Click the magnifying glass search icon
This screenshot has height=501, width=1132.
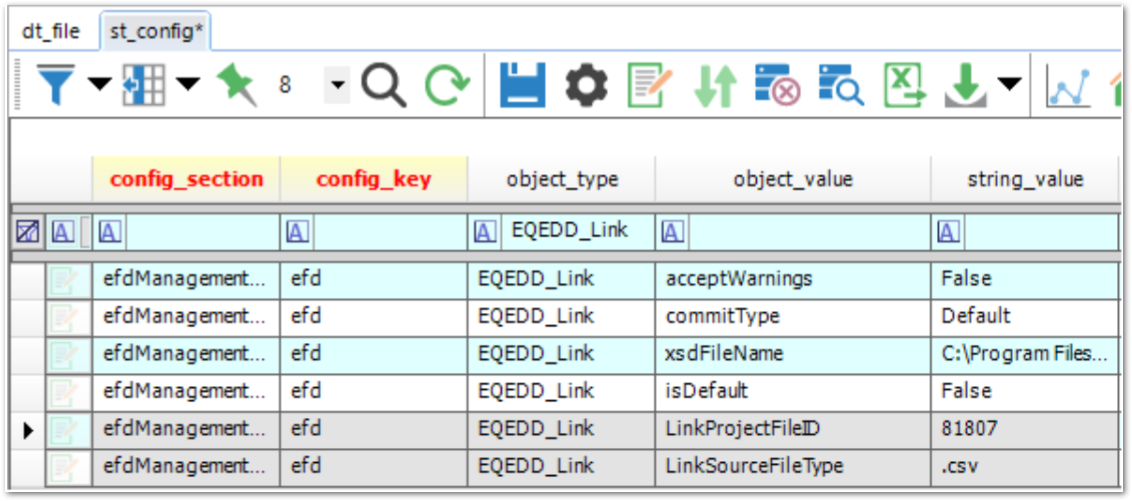(384, 85)
